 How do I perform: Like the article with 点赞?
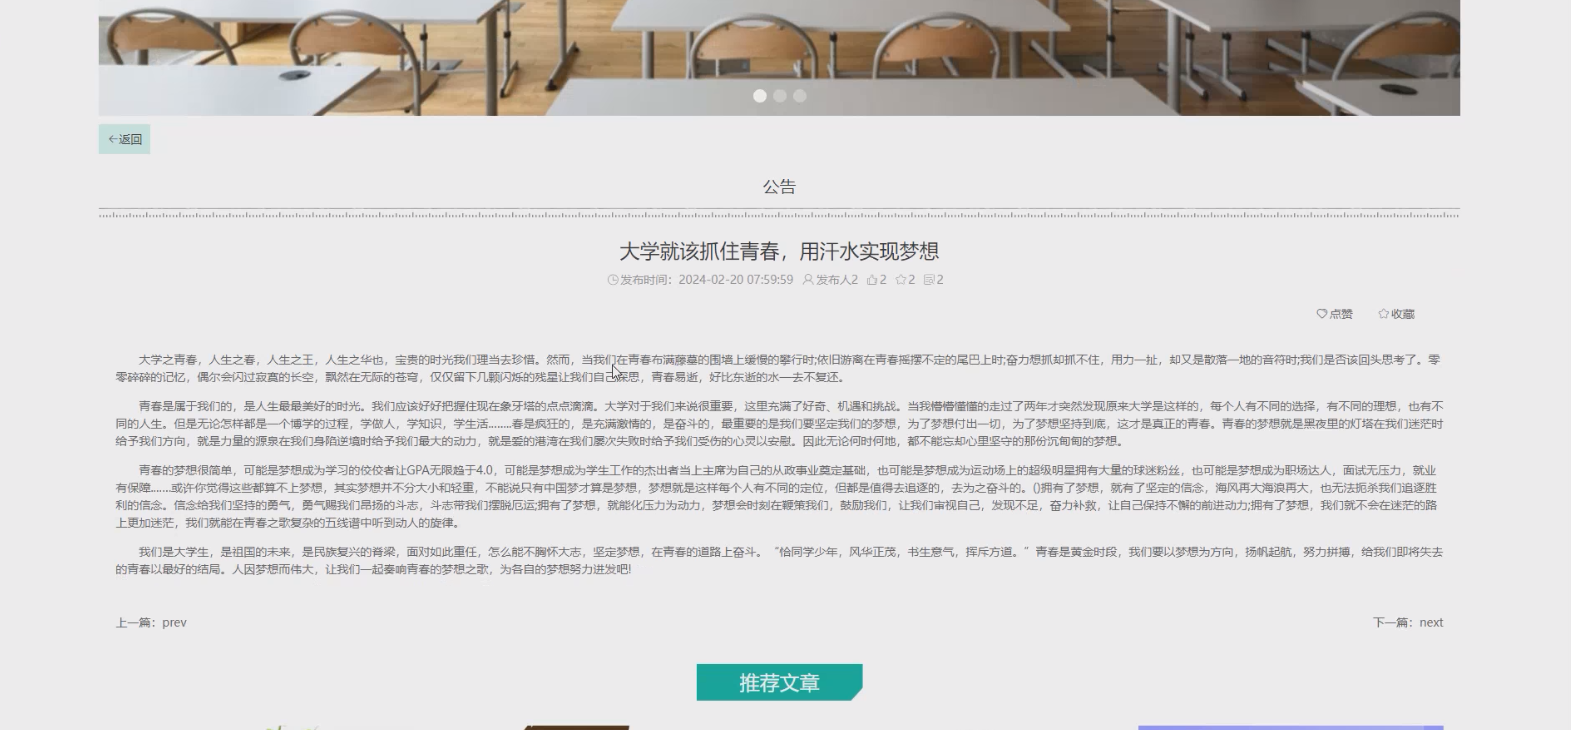point(1334,314)
